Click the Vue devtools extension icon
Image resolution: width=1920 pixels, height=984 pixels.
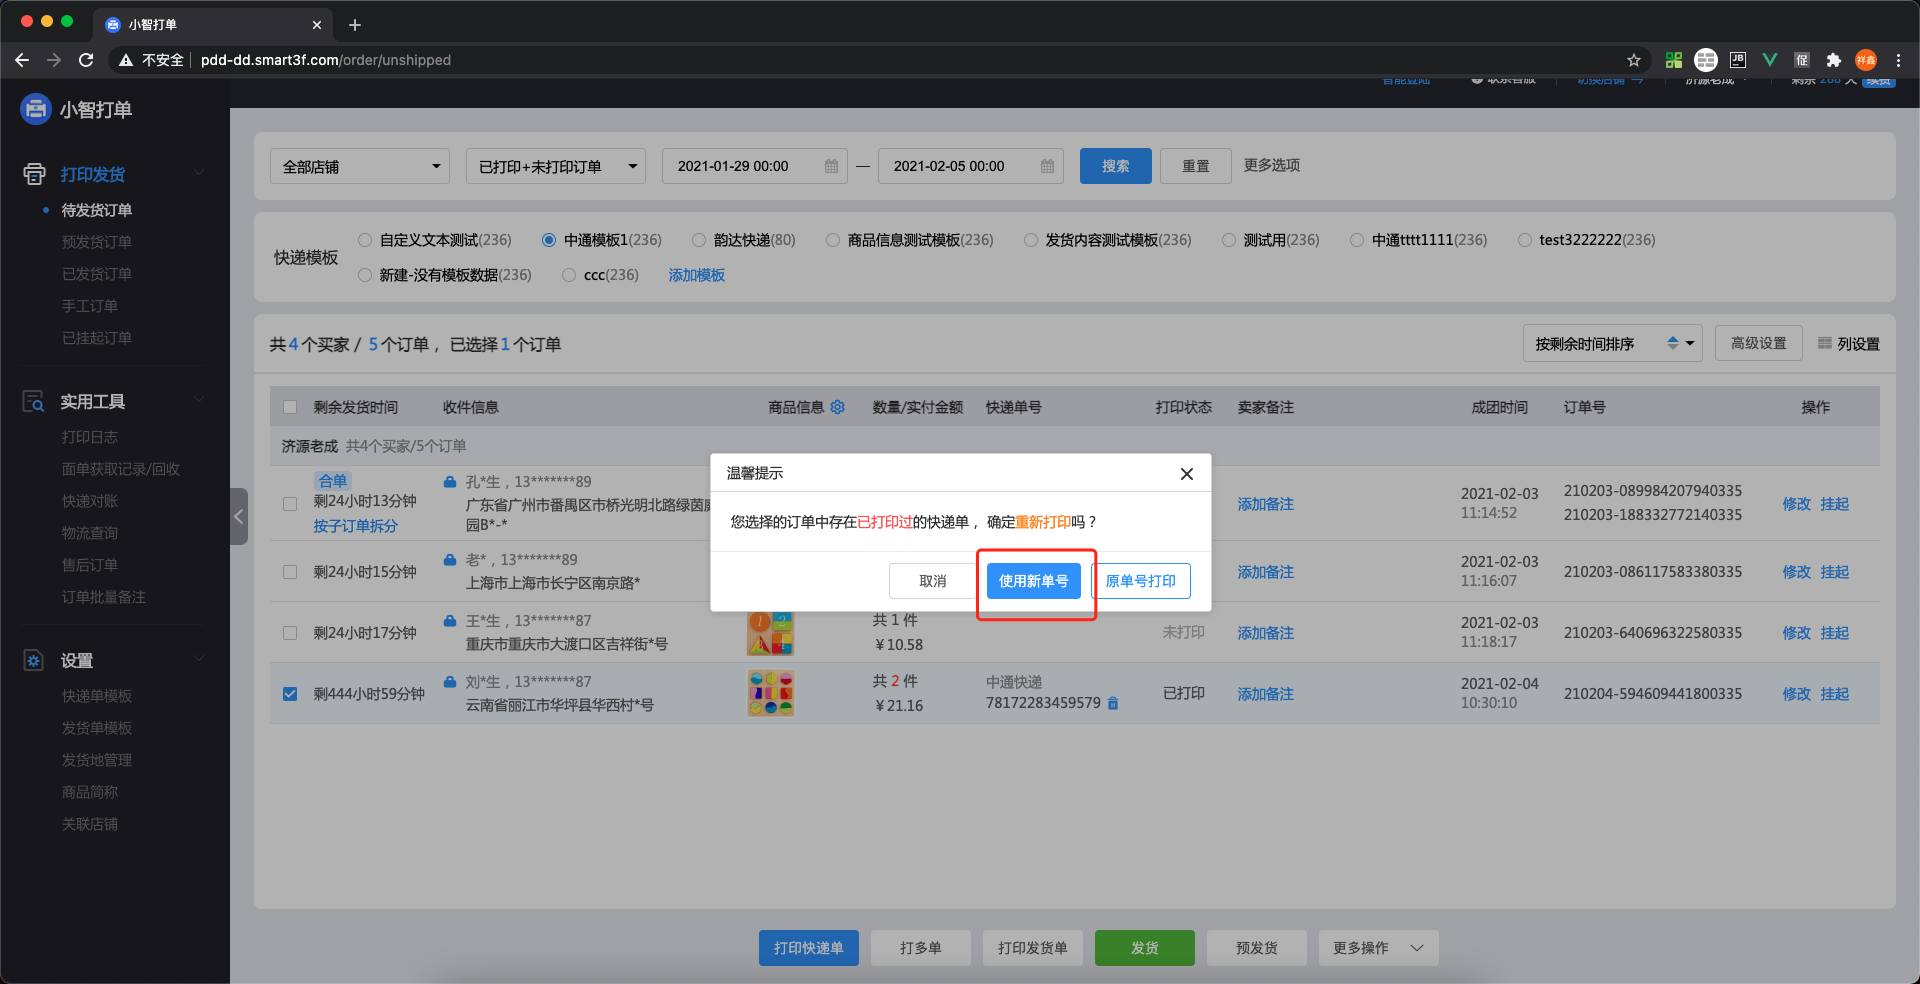click(1769, 60)
